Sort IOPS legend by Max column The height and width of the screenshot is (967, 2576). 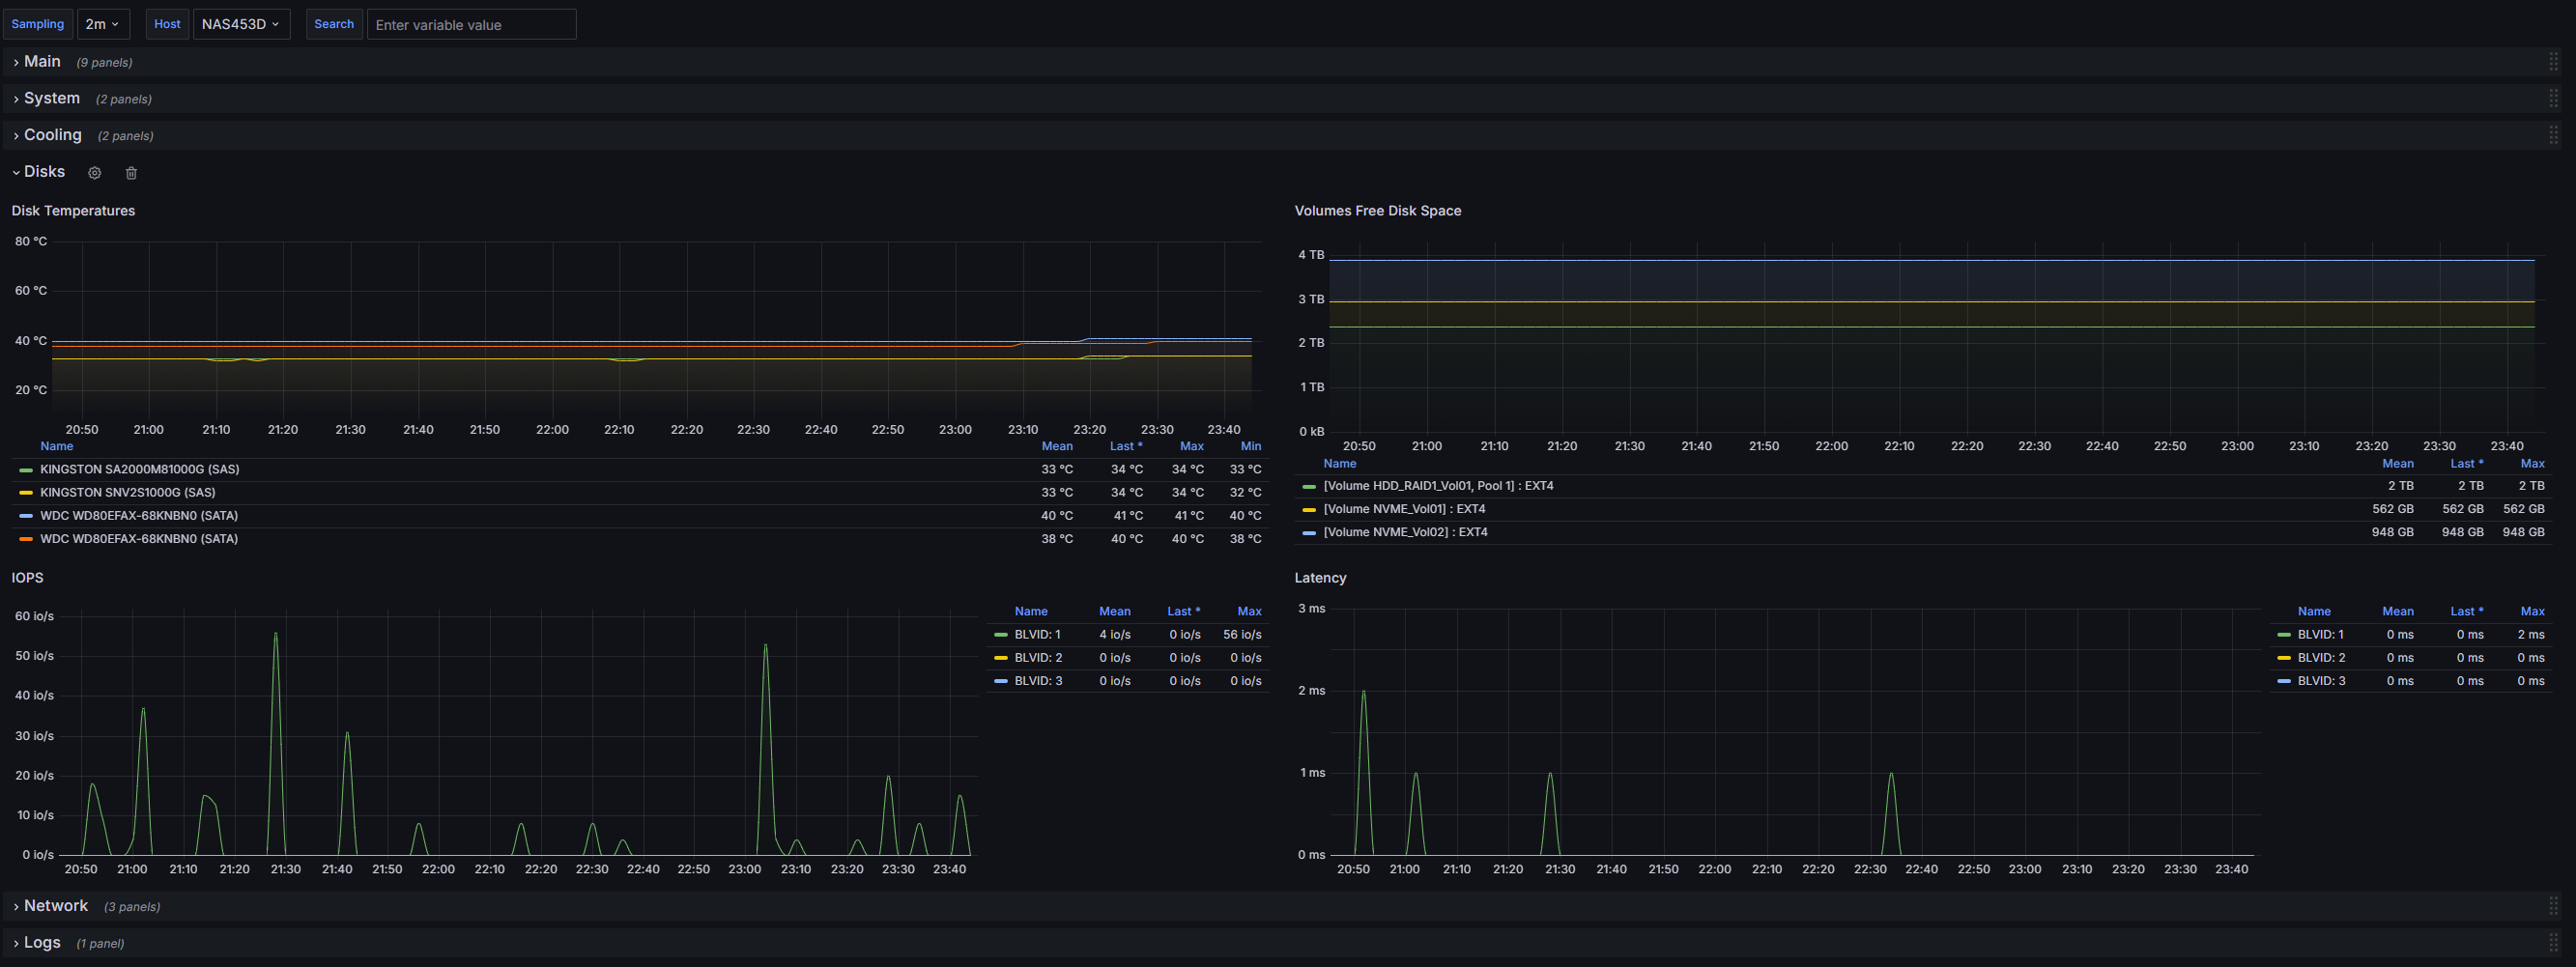pos(1249,611)
